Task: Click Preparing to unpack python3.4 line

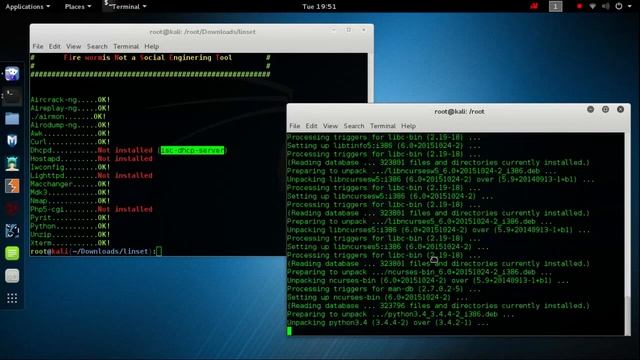Action: coord(400,314)
